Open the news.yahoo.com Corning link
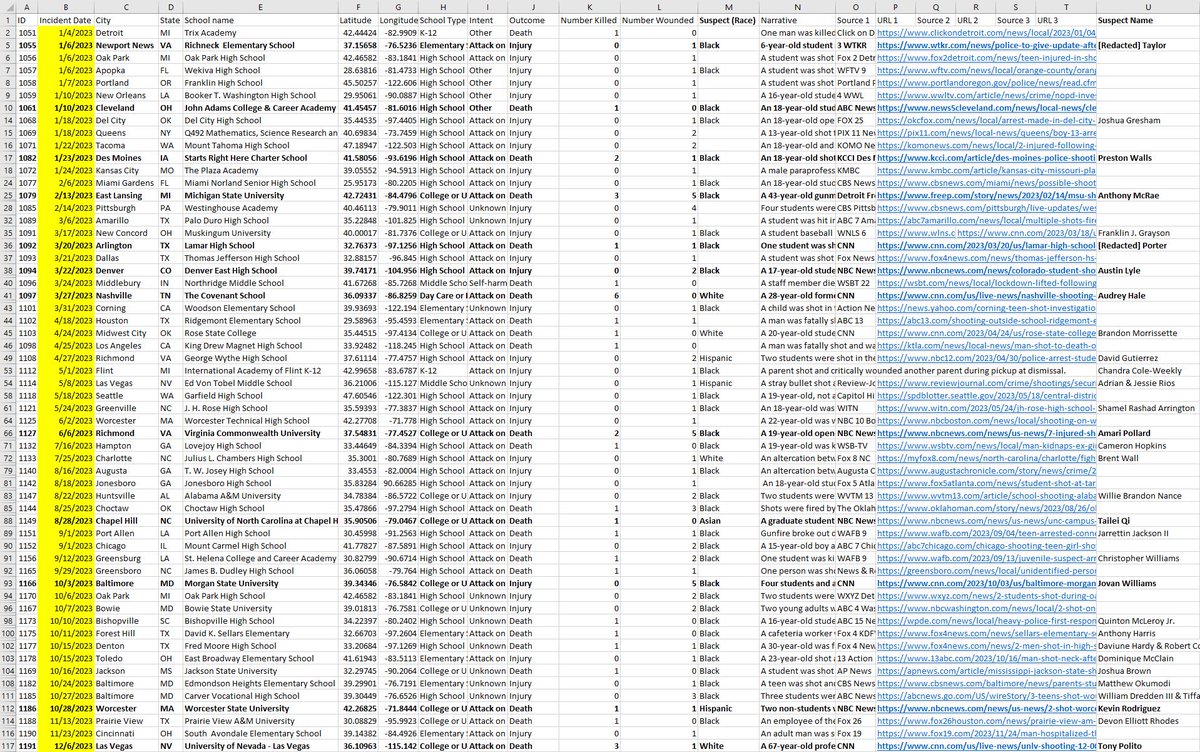Screen dimensions: 1200x752 985,308
